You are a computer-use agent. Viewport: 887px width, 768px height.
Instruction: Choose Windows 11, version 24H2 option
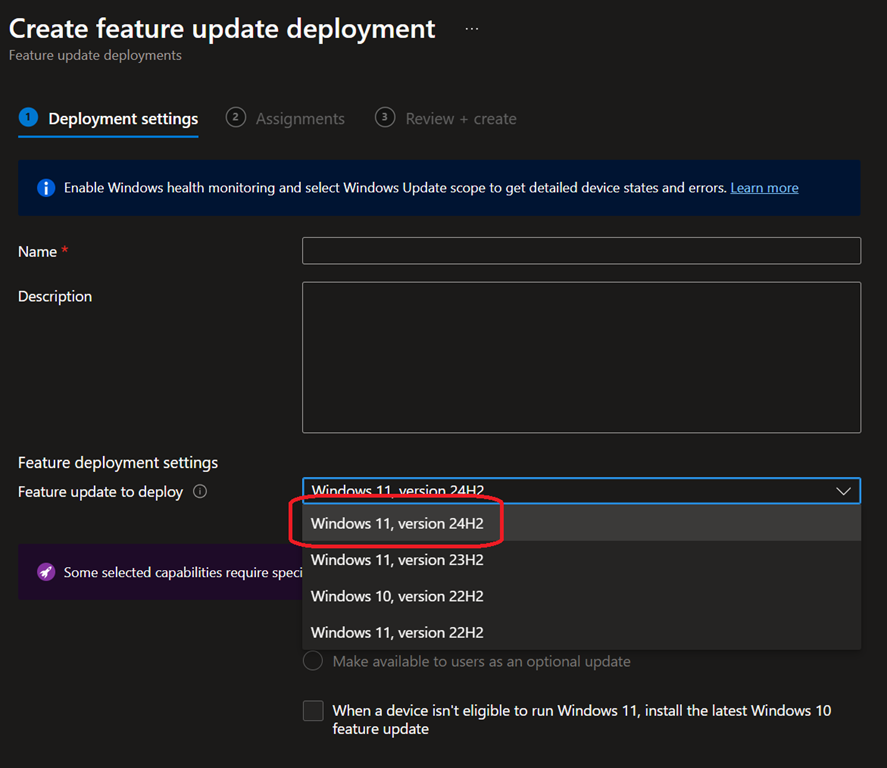(x=397, y=523)
